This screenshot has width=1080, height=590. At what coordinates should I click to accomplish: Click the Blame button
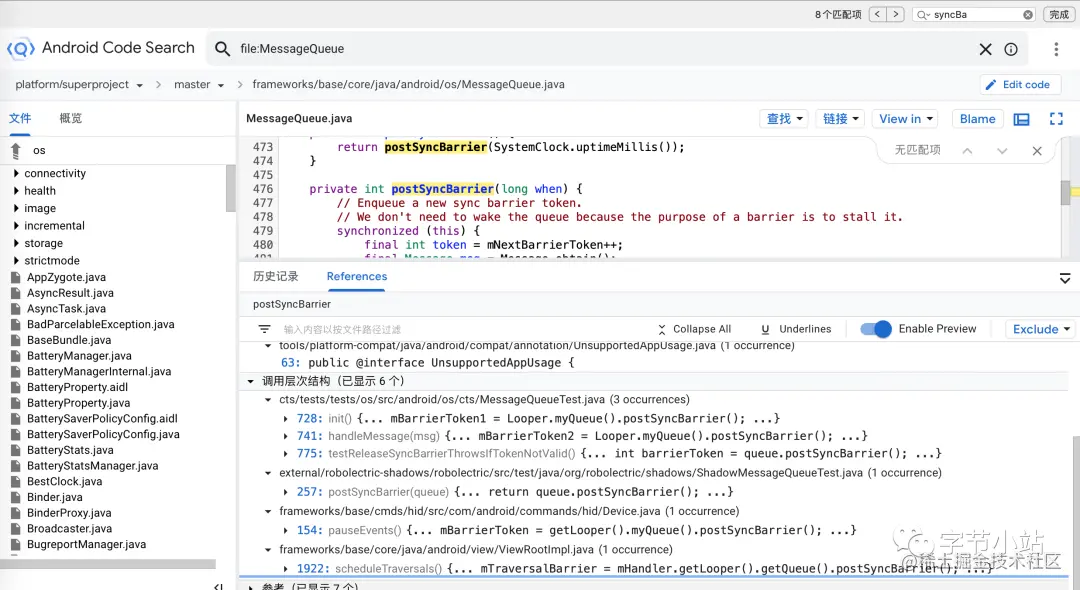tap(977, 118)
